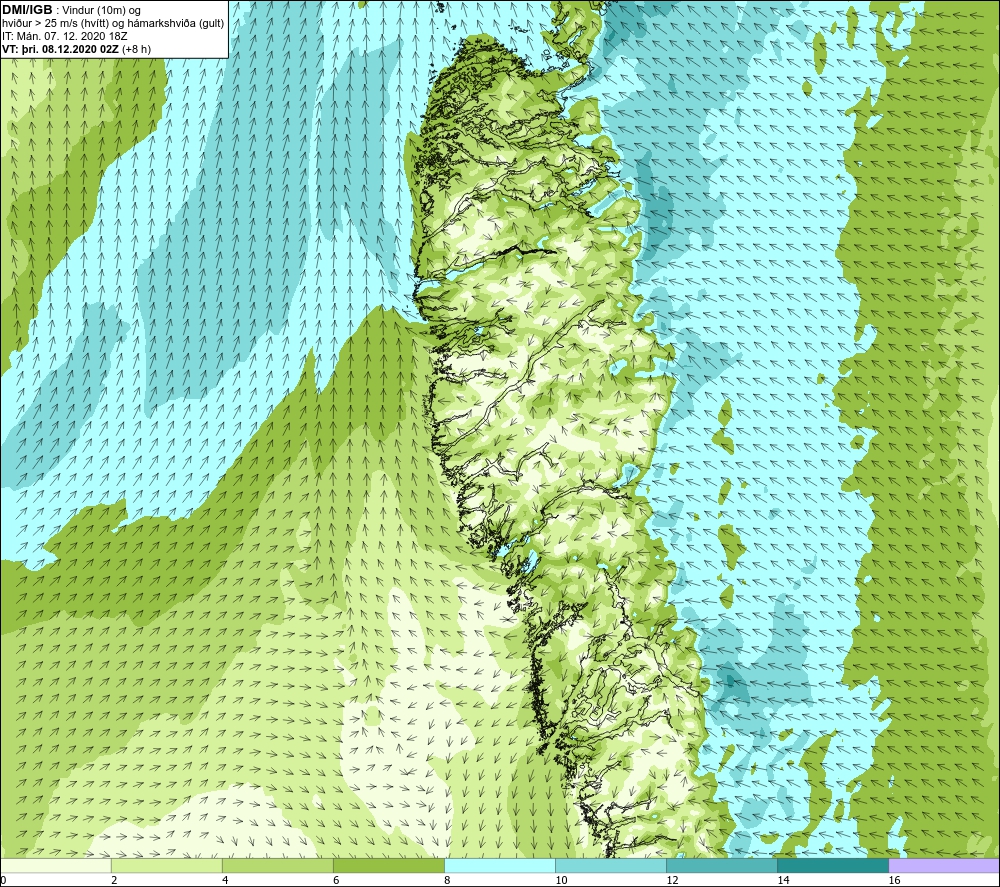This screenshot has height=887, width=1000.
Task: Click the teal 12–14 m/s legend swatch
Action: pos(721,865)
